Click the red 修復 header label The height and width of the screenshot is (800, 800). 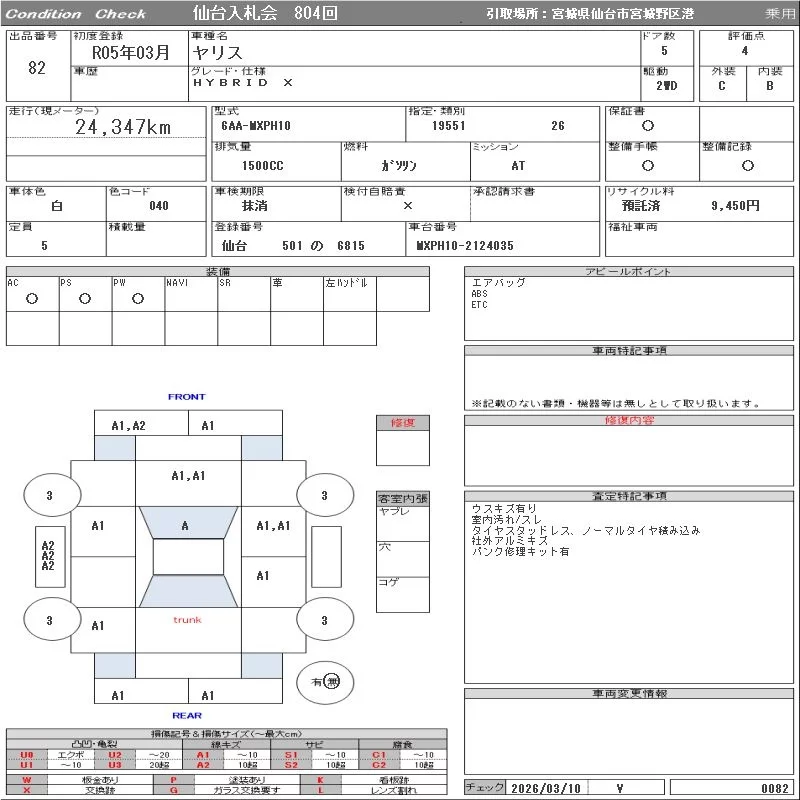[402, 423]
